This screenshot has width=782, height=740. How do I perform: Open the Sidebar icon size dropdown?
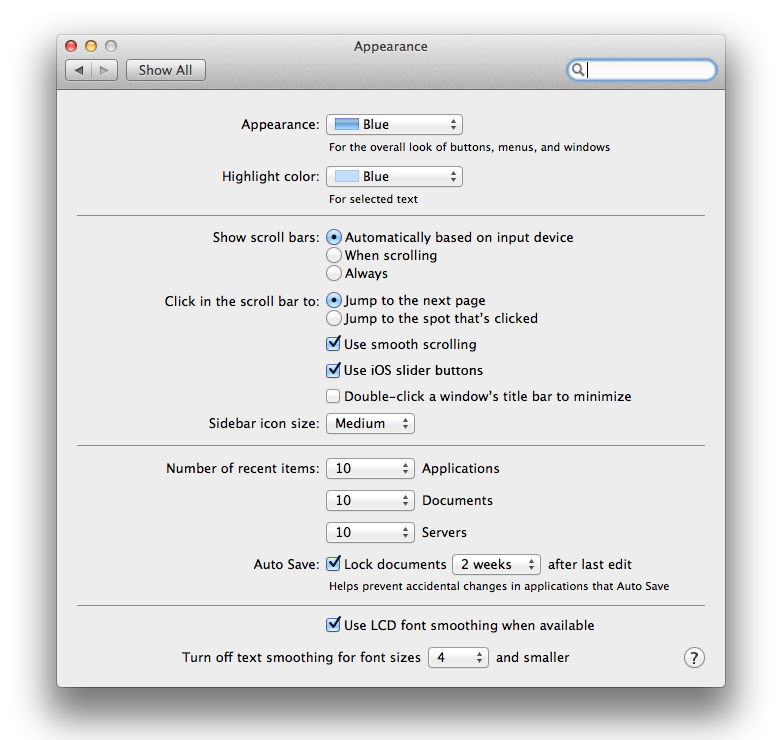point(370,424)
